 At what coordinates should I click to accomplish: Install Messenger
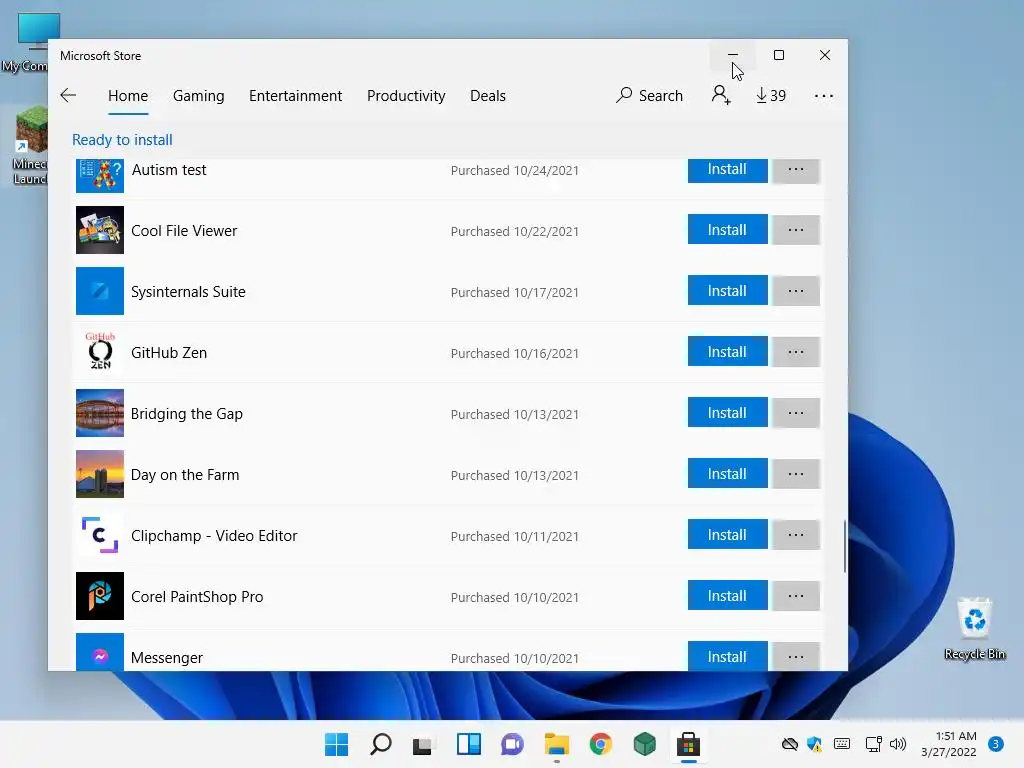tap(728, 656)
